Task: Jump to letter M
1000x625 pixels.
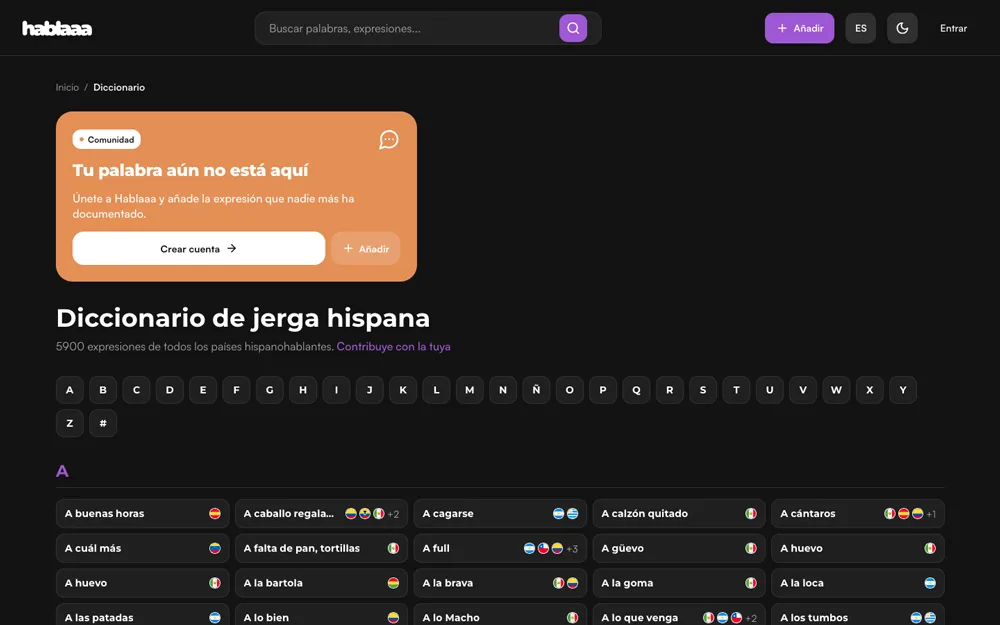Action: 469,390
